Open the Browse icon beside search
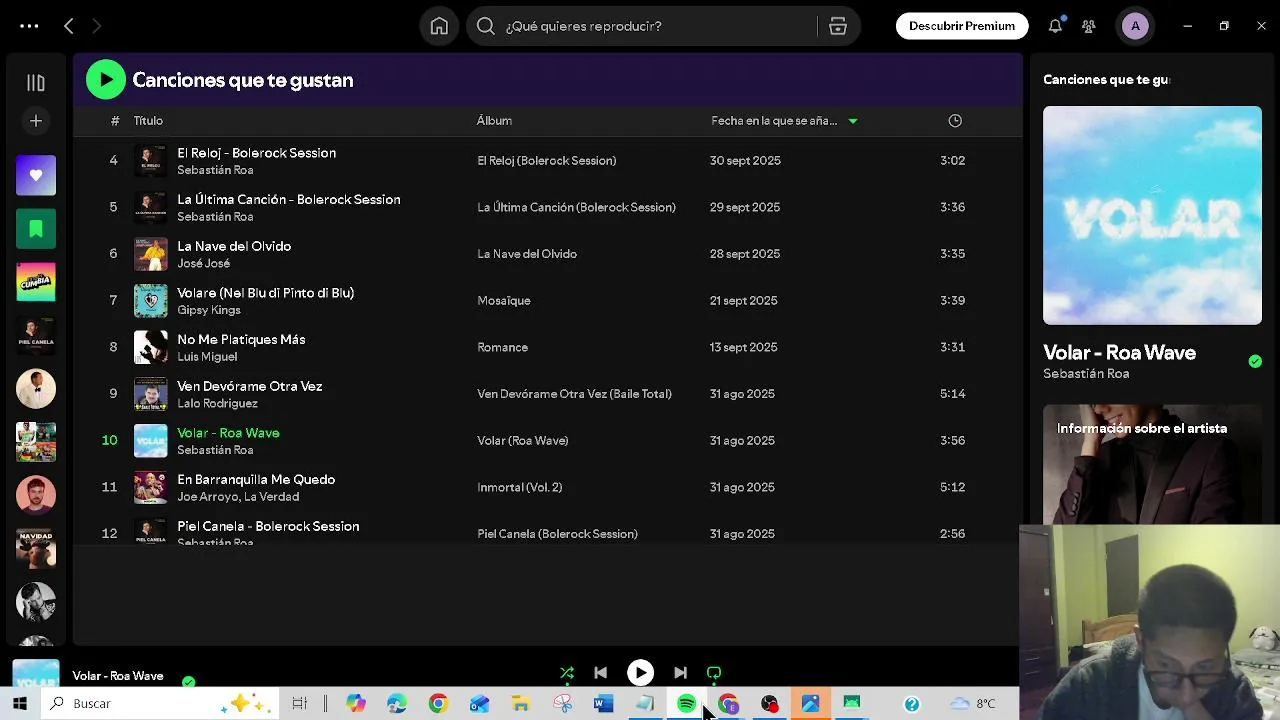The width and height of the screenshot is (1280, 720). click(838, 27)
